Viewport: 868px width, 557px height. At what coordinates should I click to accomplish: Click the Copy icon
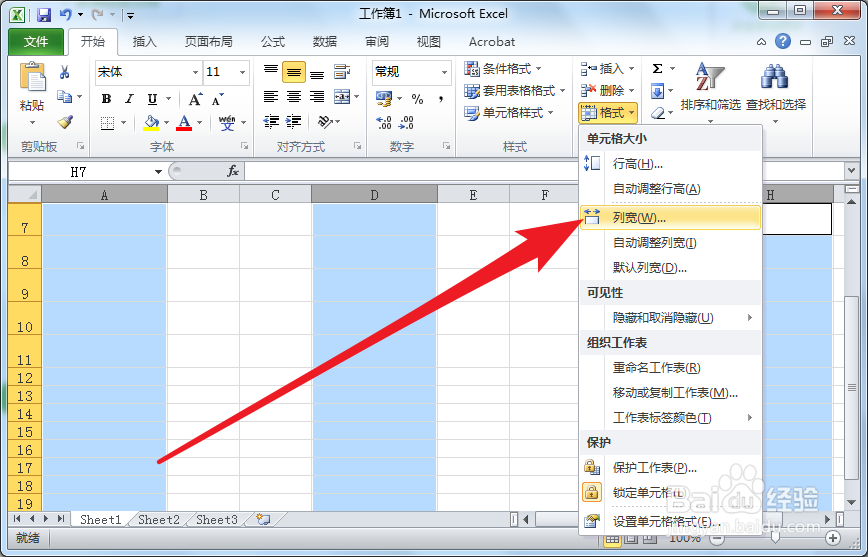[x=65, y=97]
